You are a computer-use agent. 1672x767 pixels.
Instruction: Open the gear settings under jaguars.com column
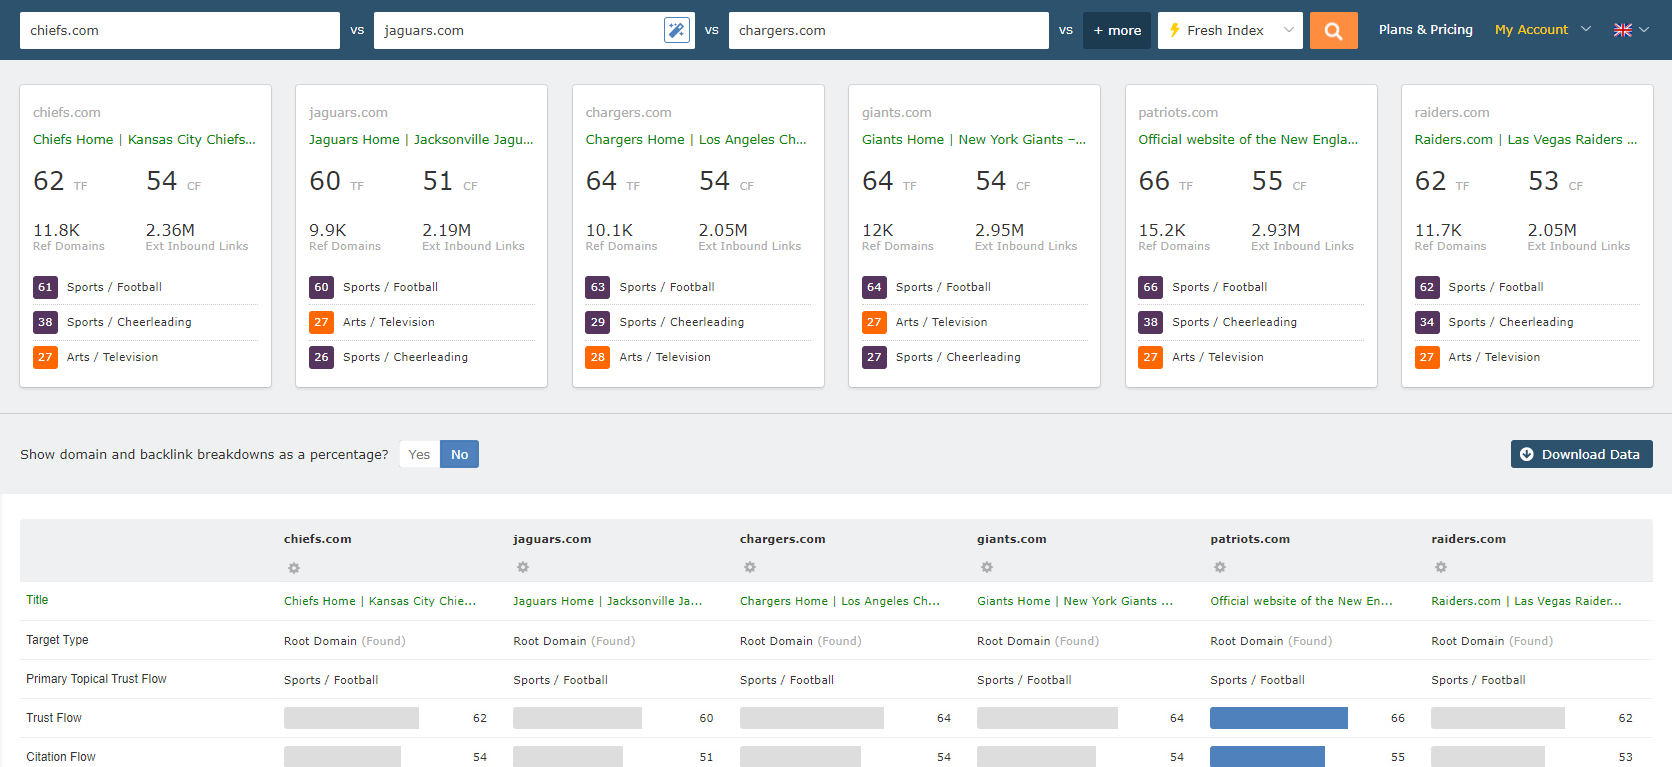tap(523, 568)
